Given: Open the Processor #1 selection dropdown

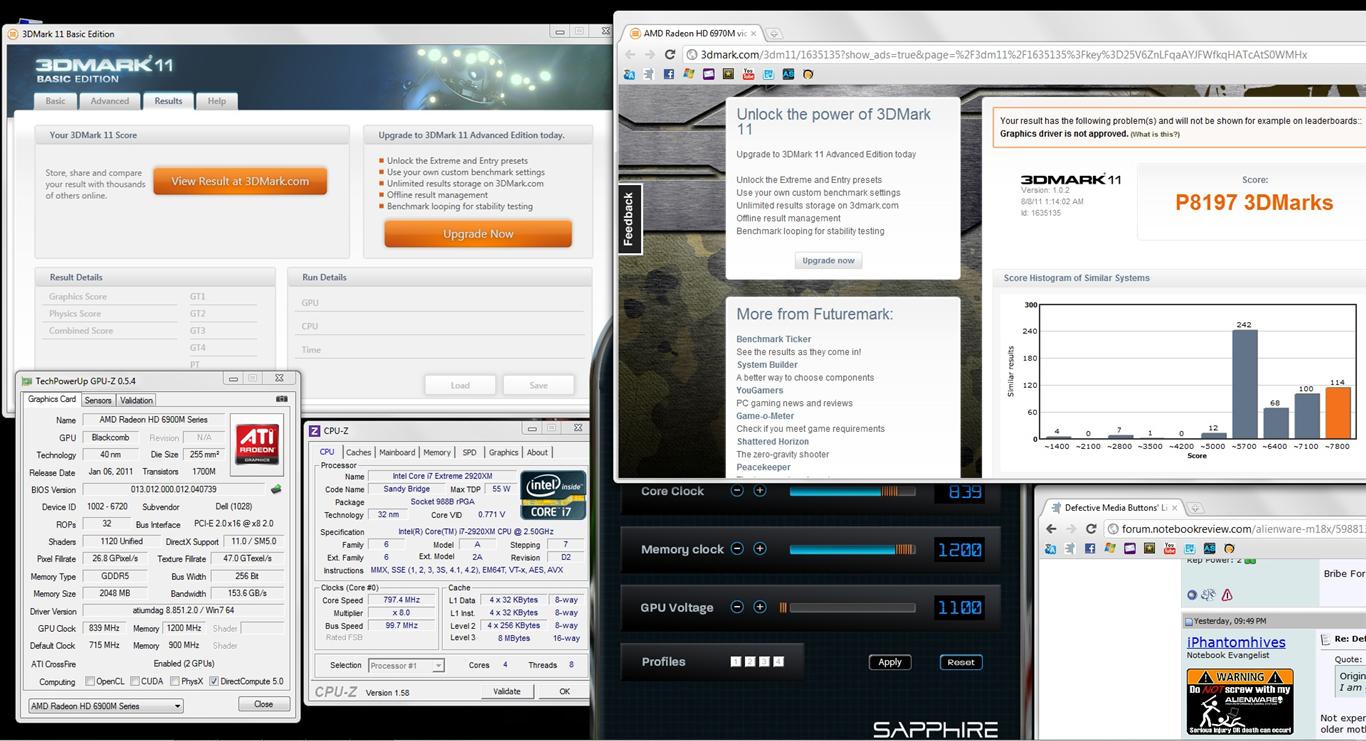Looking at the screenshot, I should click(406, 665).
